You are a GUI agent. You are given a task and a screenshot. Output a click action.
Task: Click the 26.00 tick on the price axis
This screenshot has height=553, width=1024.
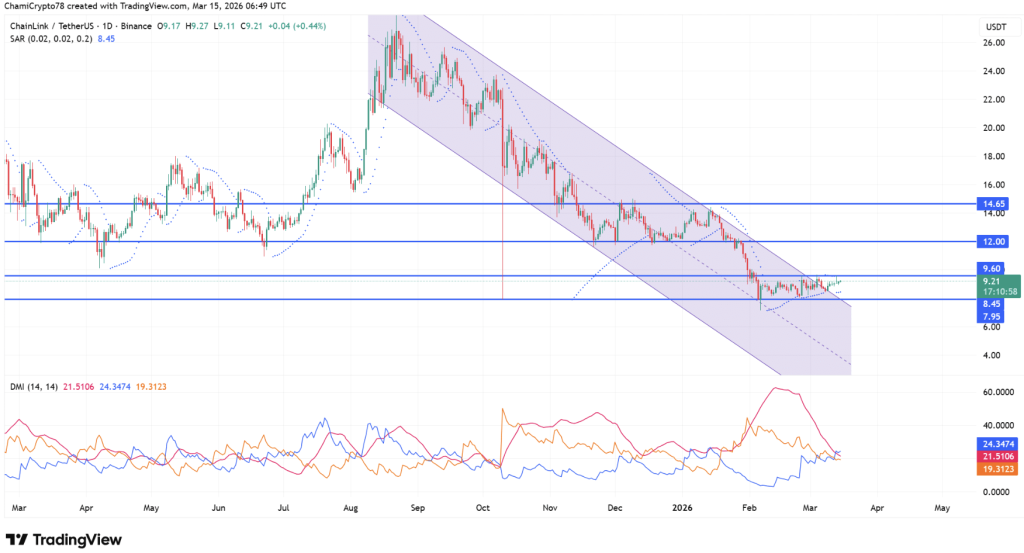click(993, 43)
